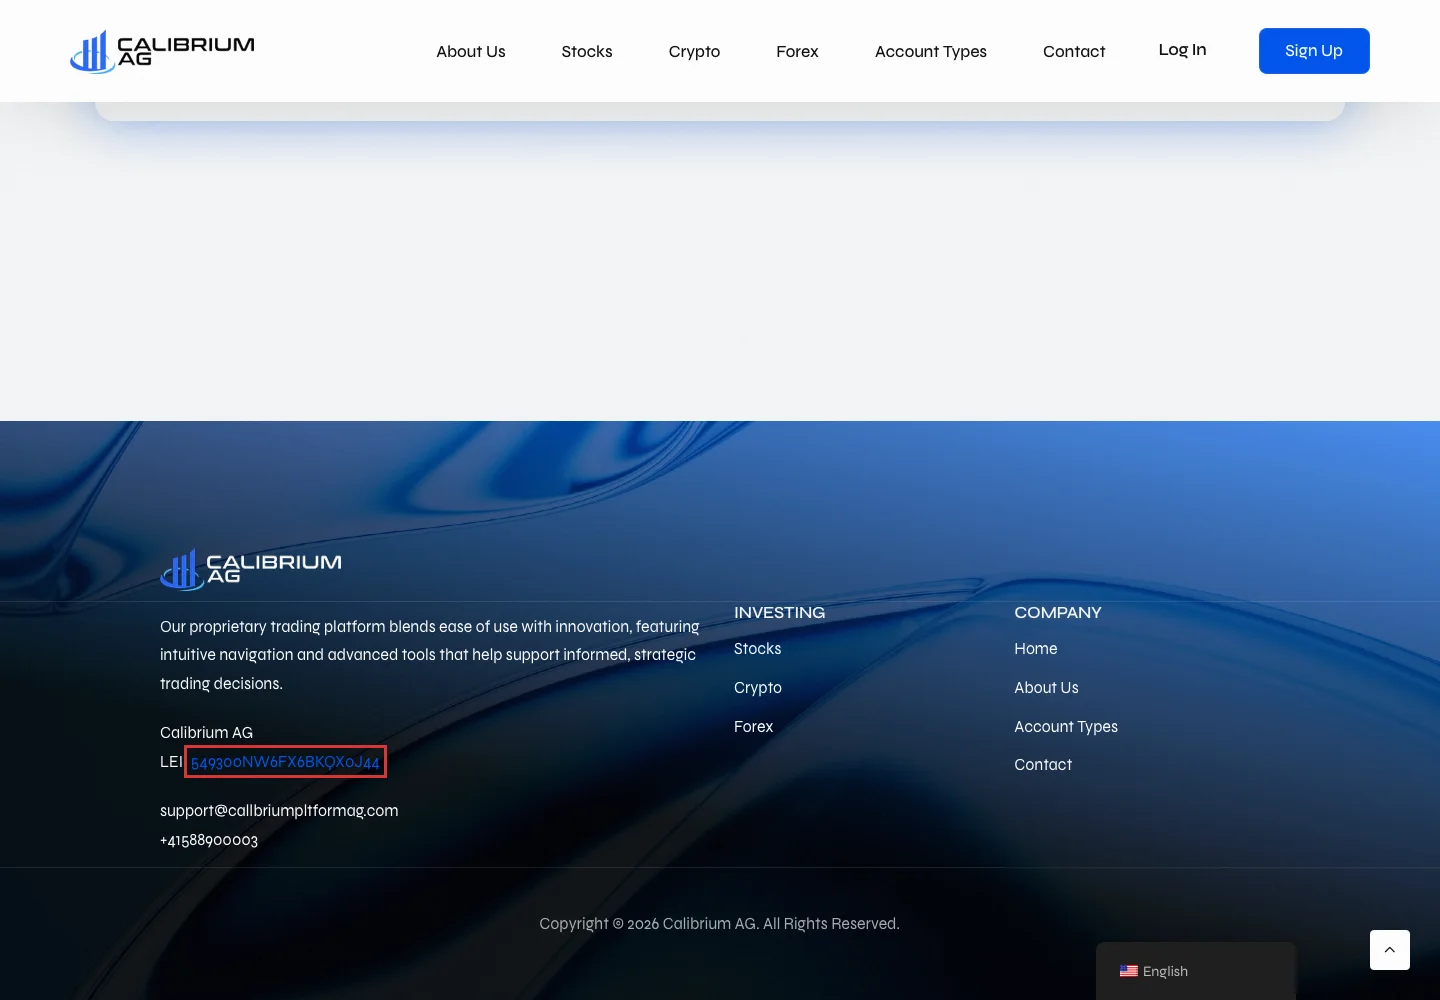1440x1000 pixels.
Task: Expand the English language selector
Action: pos(1196,971)
